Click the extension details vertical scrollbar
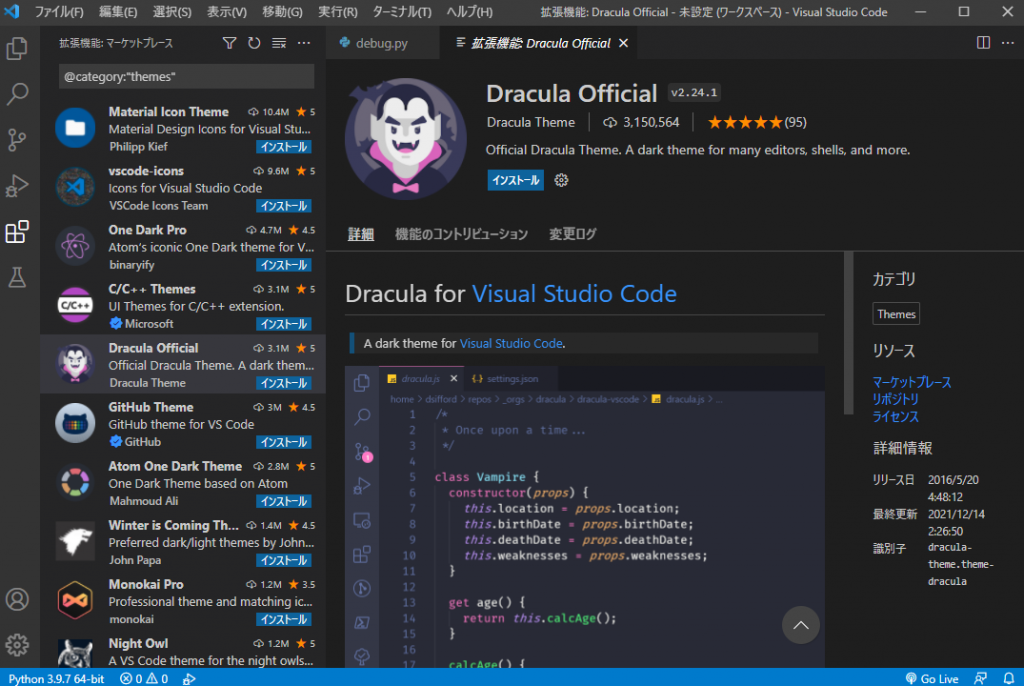 (x=848, y=333)
